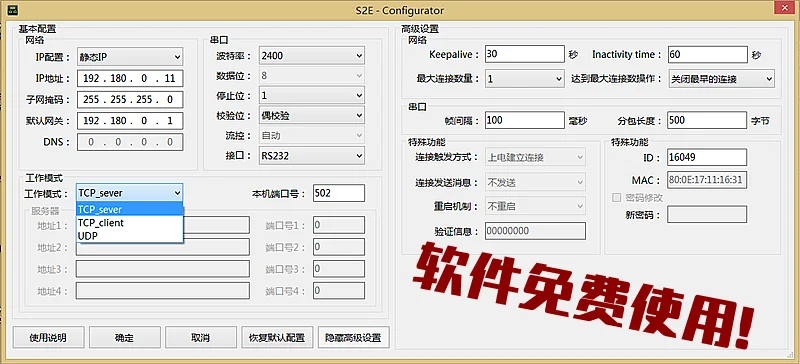Click the 本机端口号 label
This screenshot has width=800, height=364.
(279, 194)
